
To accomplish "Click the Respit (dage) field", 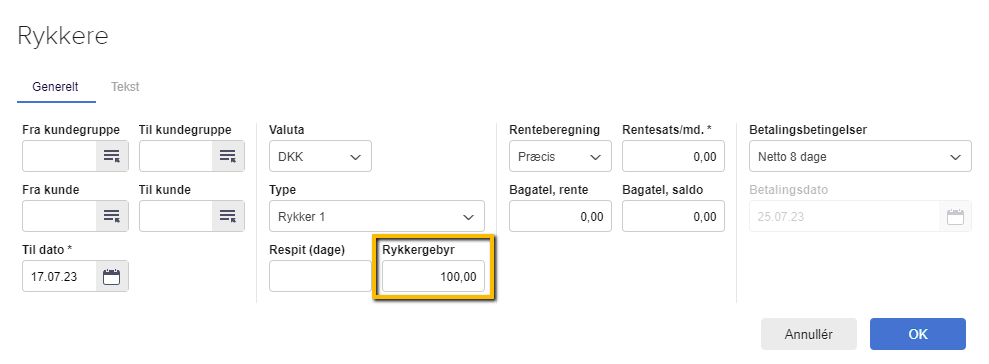I will point(320,276).
